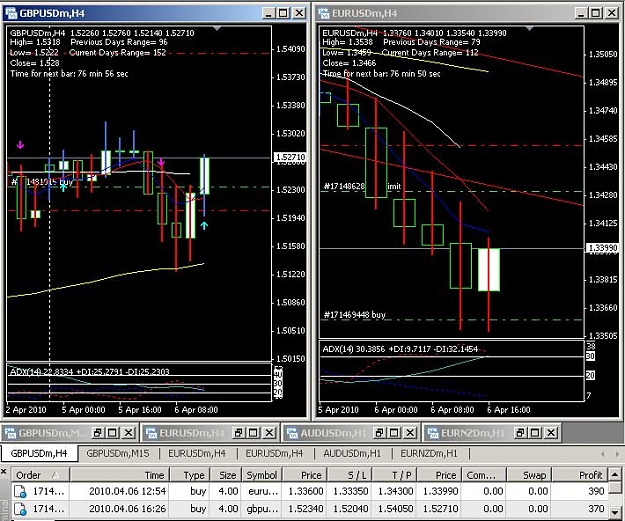Sort trades by the Type column
The height and width of the screenshot is (521, 625).
pyautogui.click(x=190, y=475)
